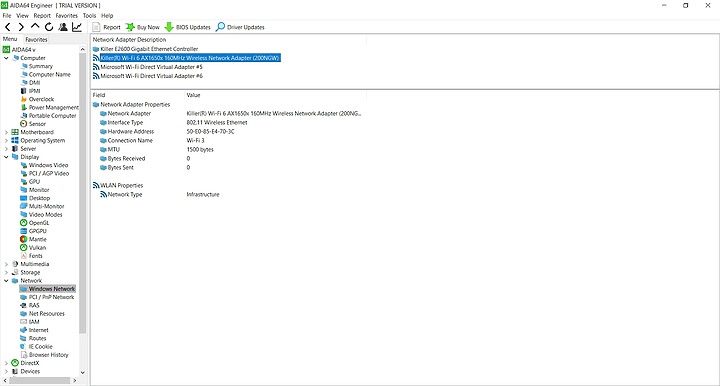Switch to the Favorites tab

[36, 39]
